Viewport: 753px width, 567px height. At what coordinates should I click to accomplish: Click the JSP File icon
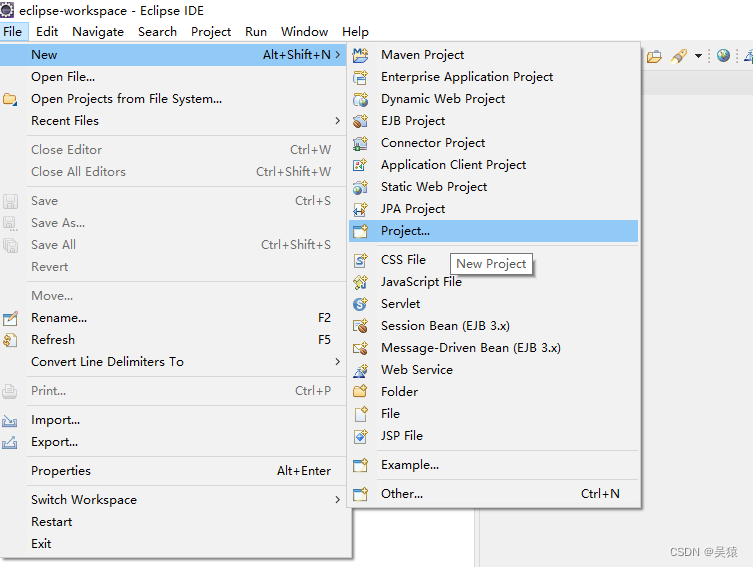[360, 436]
